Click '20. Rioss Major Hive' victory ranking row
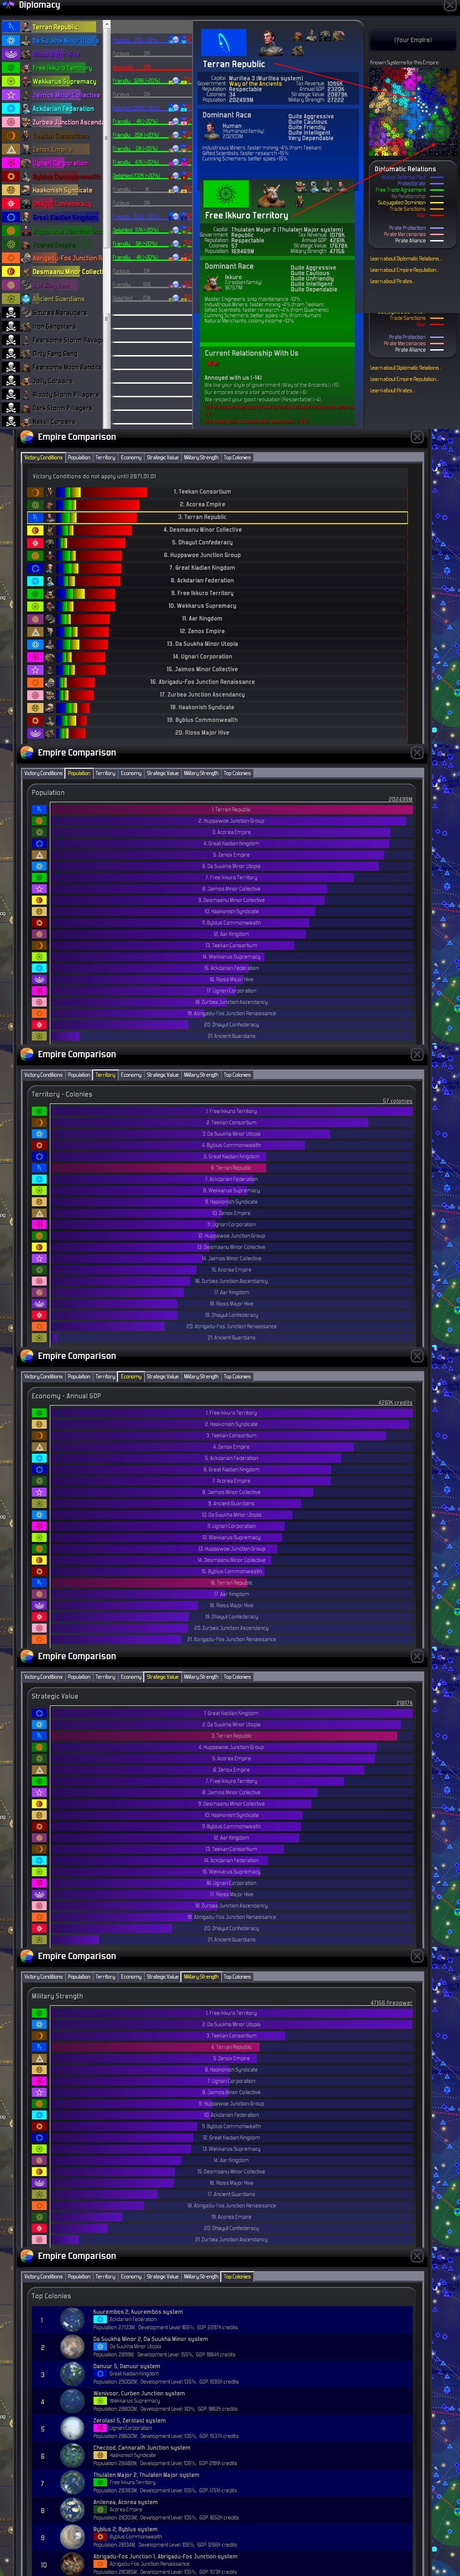 [x=217, y=733]
